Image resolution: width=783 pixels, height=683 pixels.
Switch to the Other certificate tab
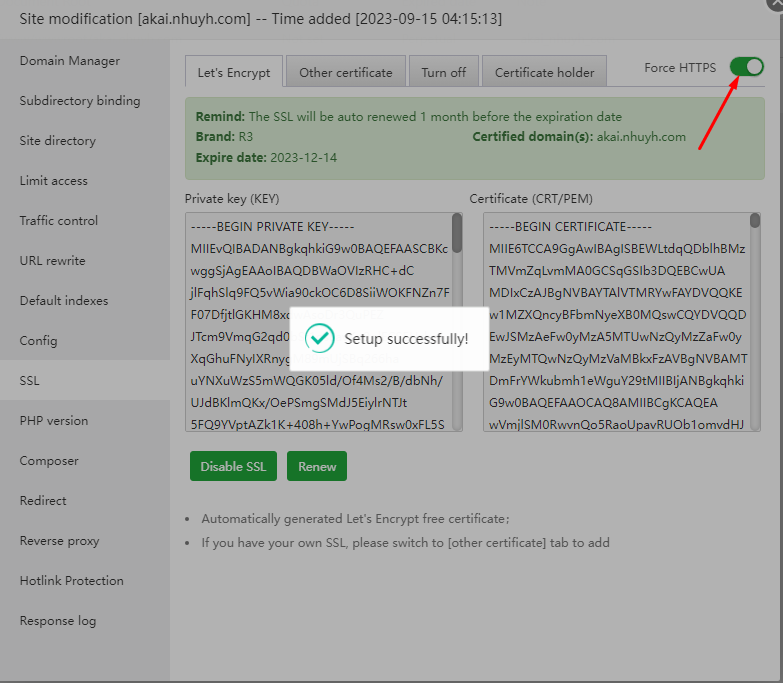346,72
